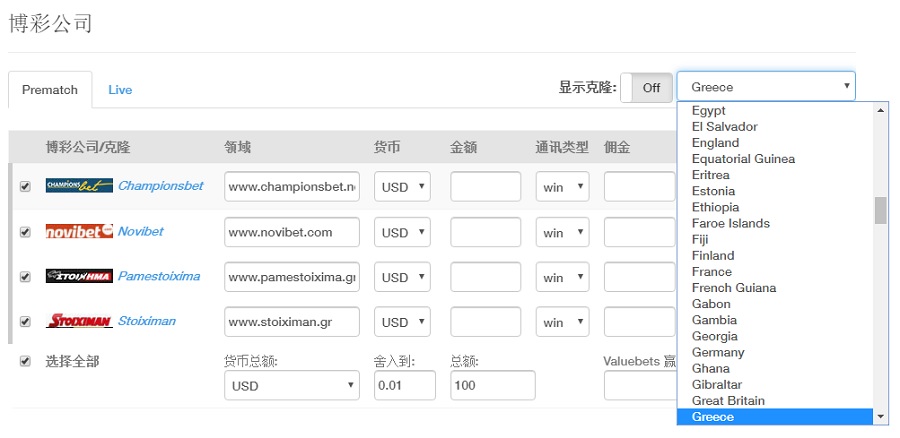Screen dimensions: 900x438
Task: Select El Salvador in country list
Action: point(775,127)
